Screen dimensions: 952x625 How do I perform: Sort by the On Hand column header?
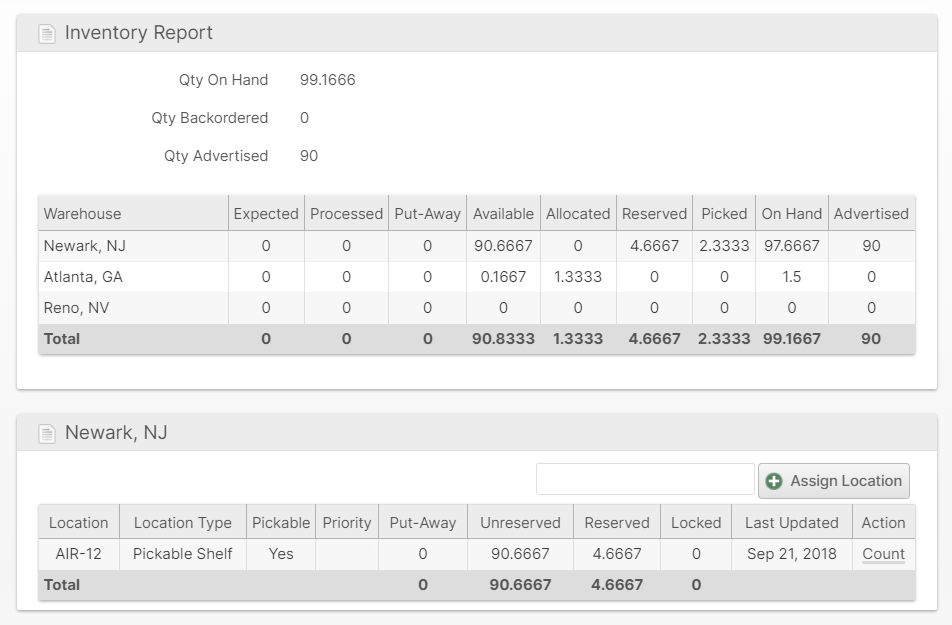(x=791, y=213)
